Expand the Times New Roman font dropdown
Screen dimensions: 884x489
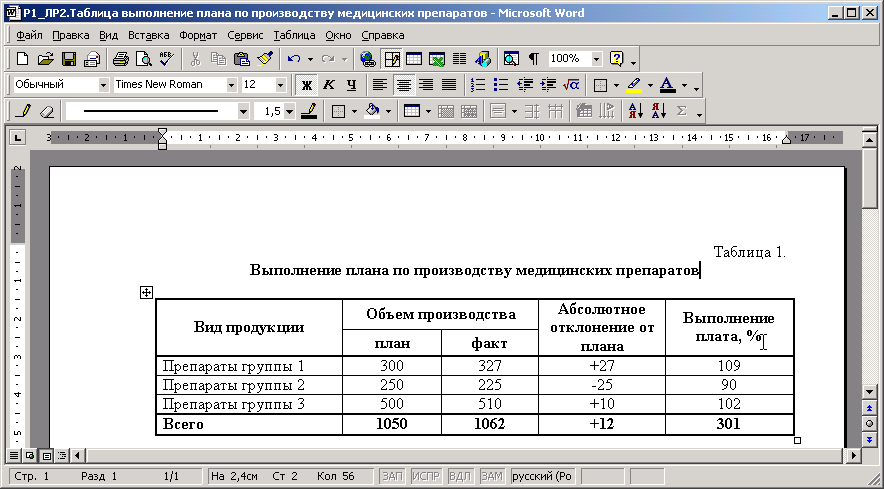pyautogui.click(x=232, y=85)
